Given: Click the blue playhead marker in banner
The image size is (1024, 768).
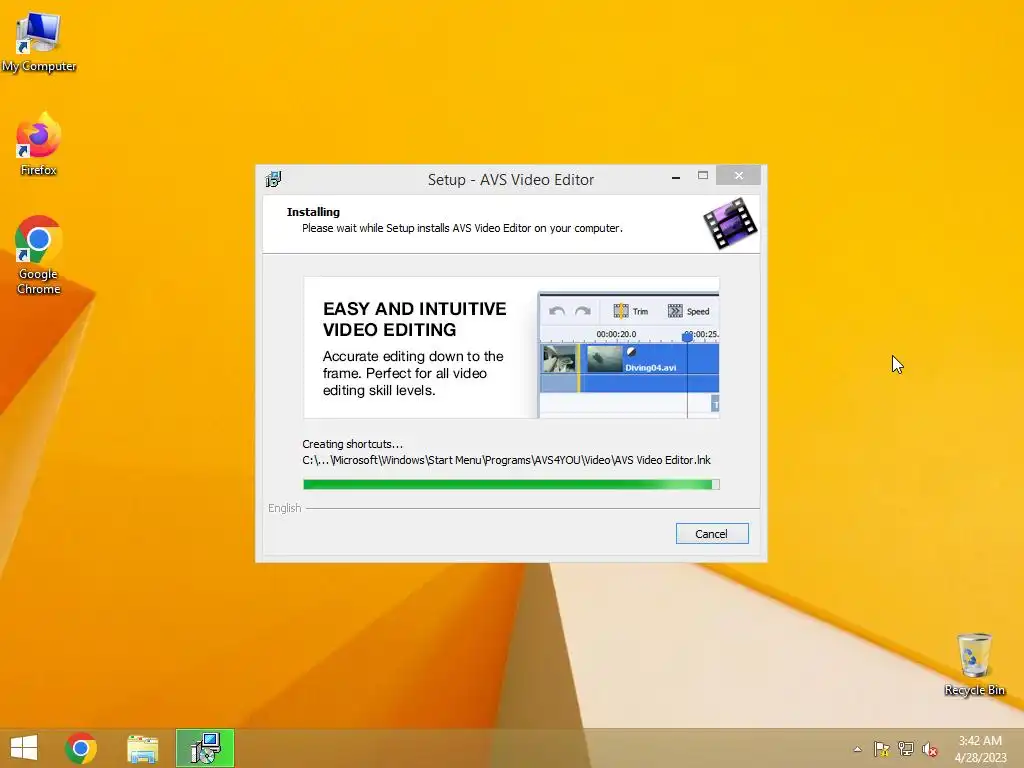Looking at the screenshot, I should (687, 337).
